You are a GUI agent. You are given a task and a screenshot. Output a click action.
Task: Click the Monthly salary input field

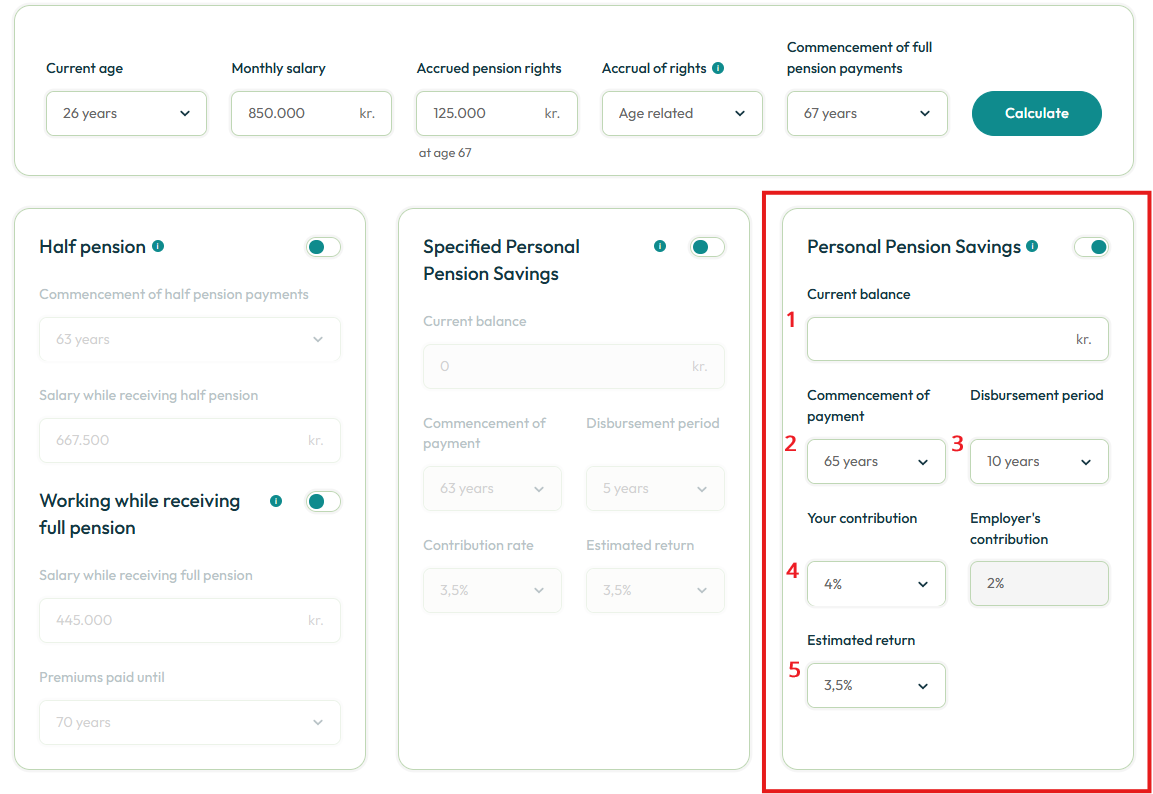click(x=311, y=113)
